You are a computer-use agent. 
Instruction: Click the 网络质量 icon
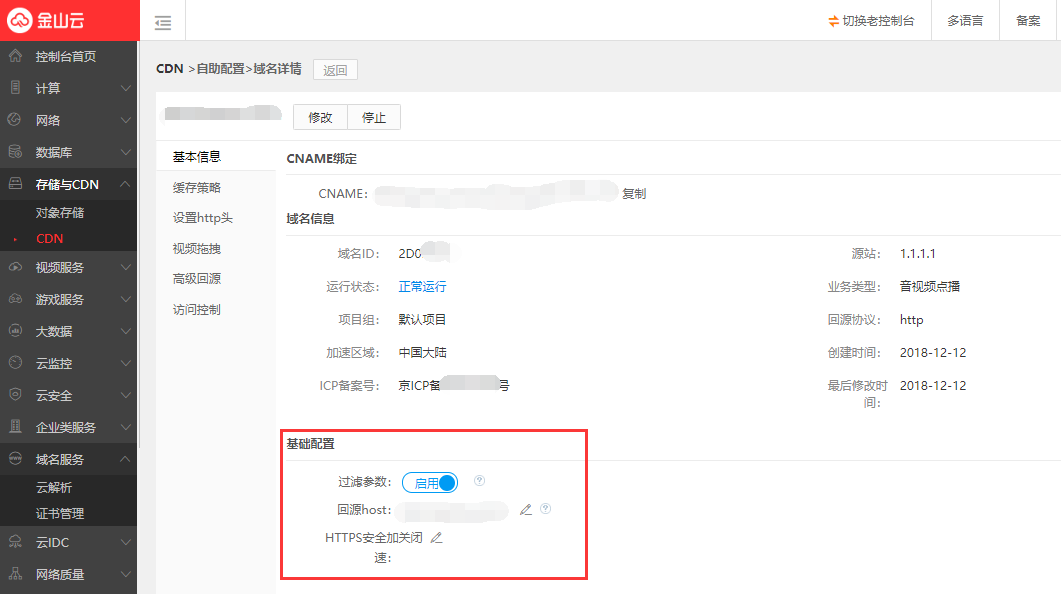point(15,574)
